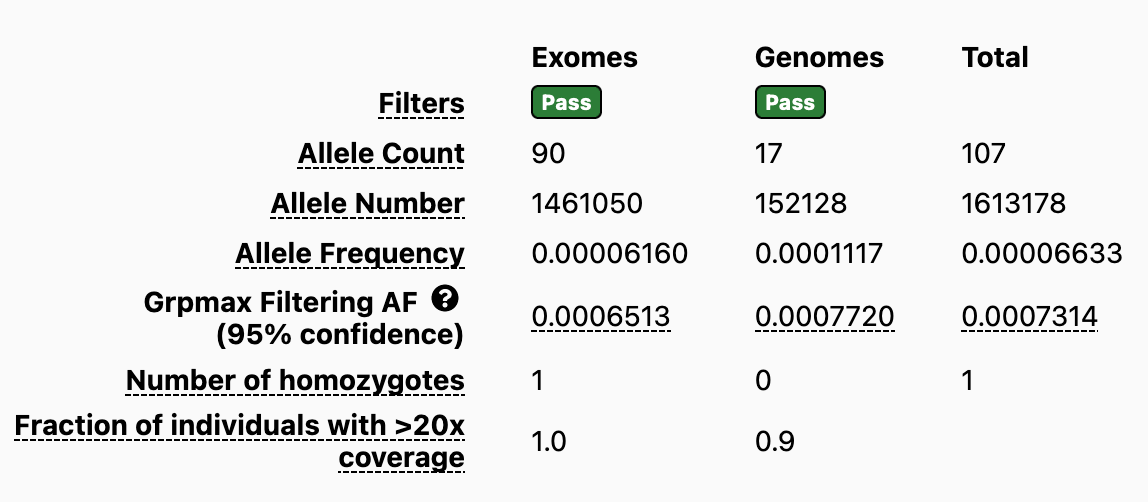Click the Total column header
1148x502 pixels.
pos(995,57)
